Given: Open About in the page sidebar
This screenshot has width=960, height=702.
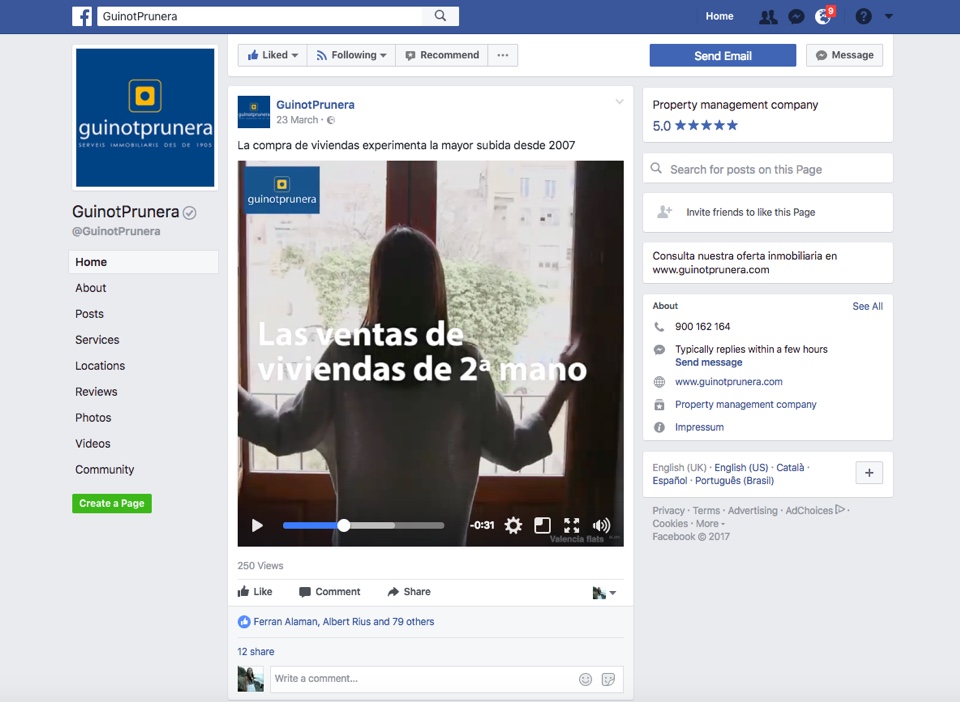Looking at the screenshot, I should pos(91,288).
